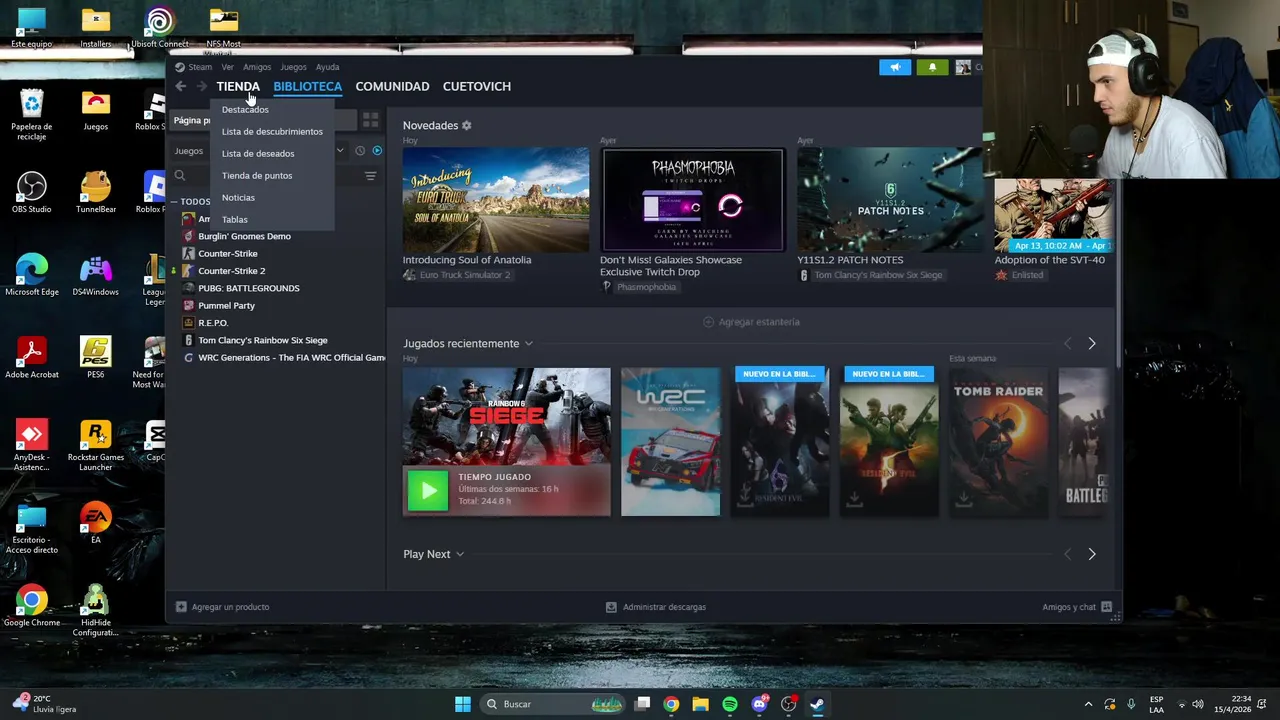This screenshot has height=720, width=1280.
Task: Click the Steam forward navigation arrow
Action: click(x=201, y=87)
